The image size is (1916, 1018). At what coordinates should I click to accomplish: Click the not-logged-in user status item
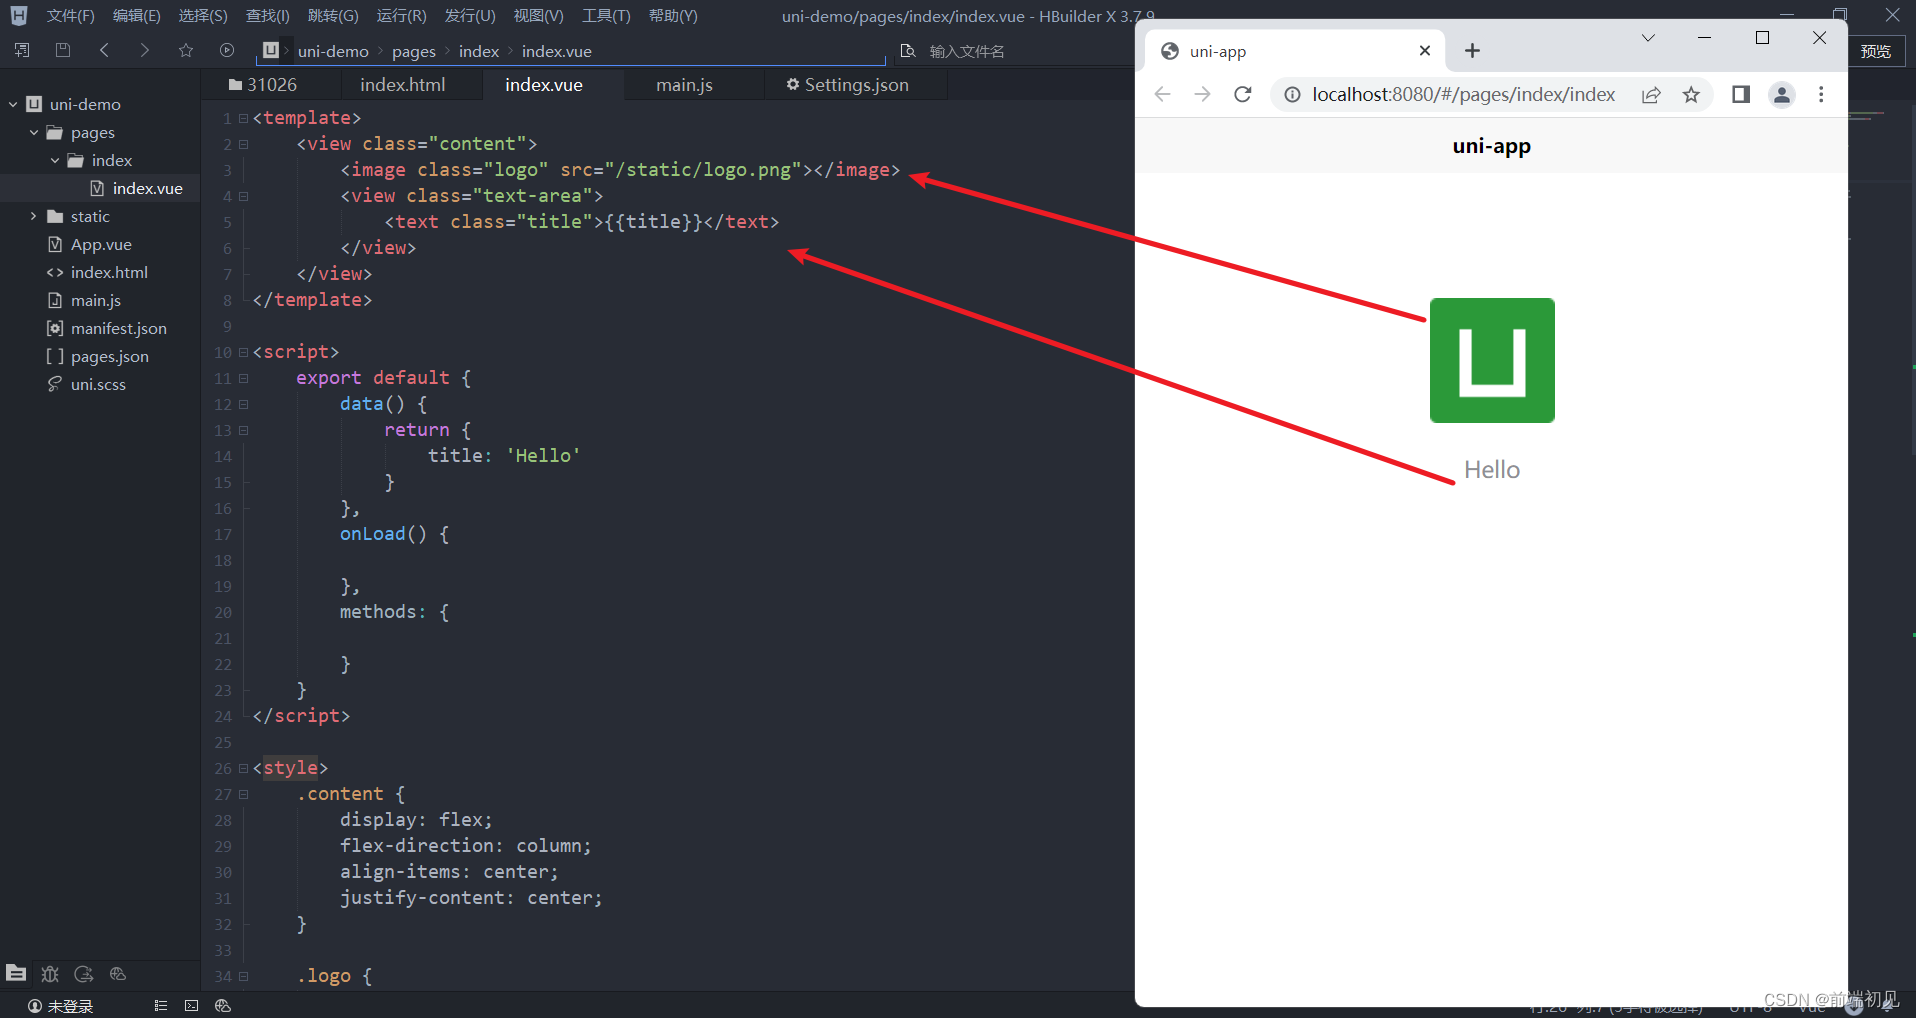[x=61, y=1006]
